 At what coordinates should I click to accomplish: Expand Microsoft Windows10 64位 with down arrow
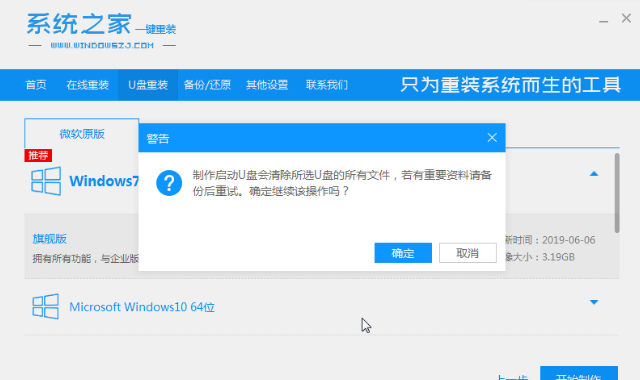tap(594, 302)
